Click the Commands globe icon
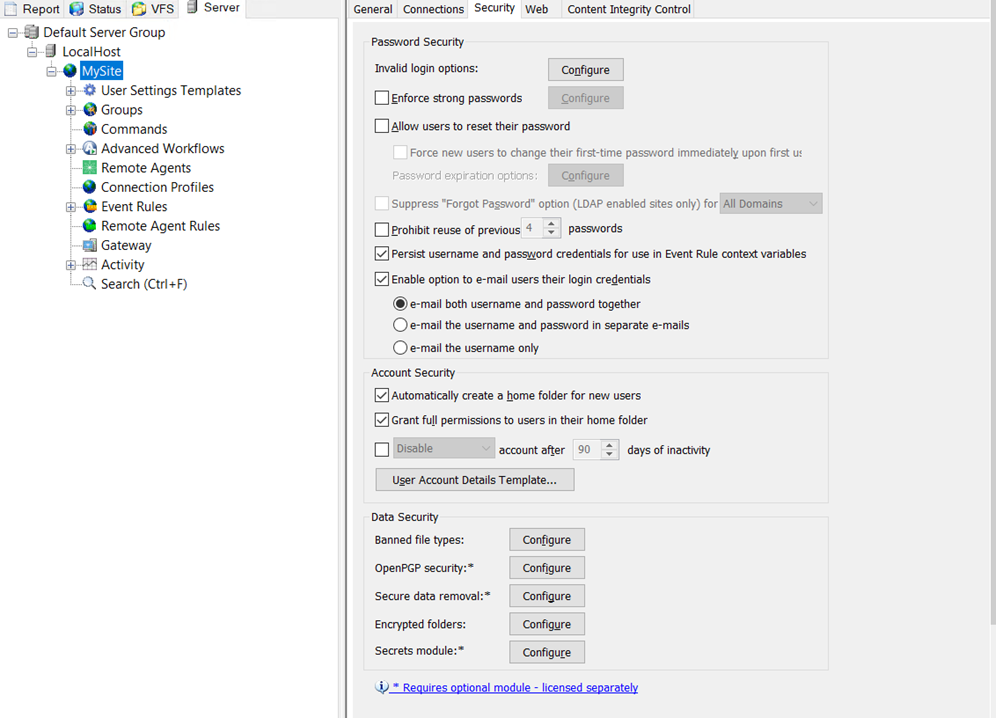This screenshot has width=996, height=718. pos(90,129)
